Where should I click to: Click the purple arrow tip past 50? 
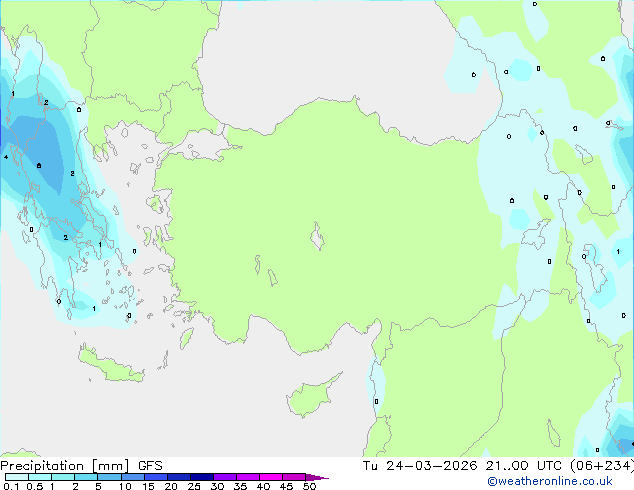tap(317, 477)
